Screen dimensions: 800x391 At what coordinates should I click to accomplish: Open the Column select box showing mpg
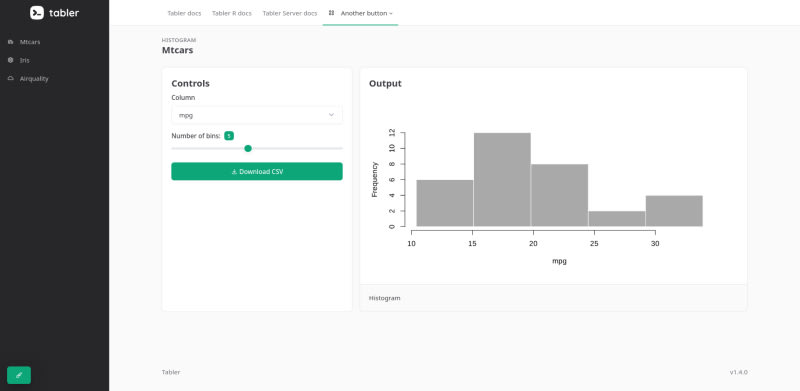point(257,115)
